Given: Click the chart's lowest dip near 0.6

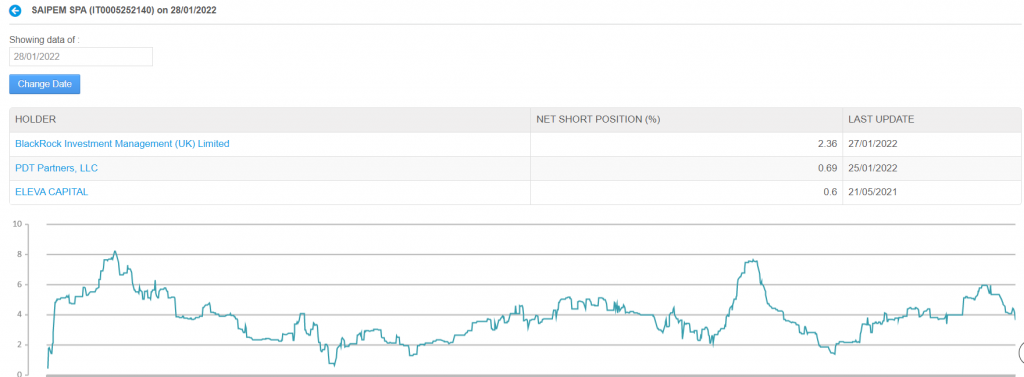Looking at the screenshot, I should (x=334, y=365).
